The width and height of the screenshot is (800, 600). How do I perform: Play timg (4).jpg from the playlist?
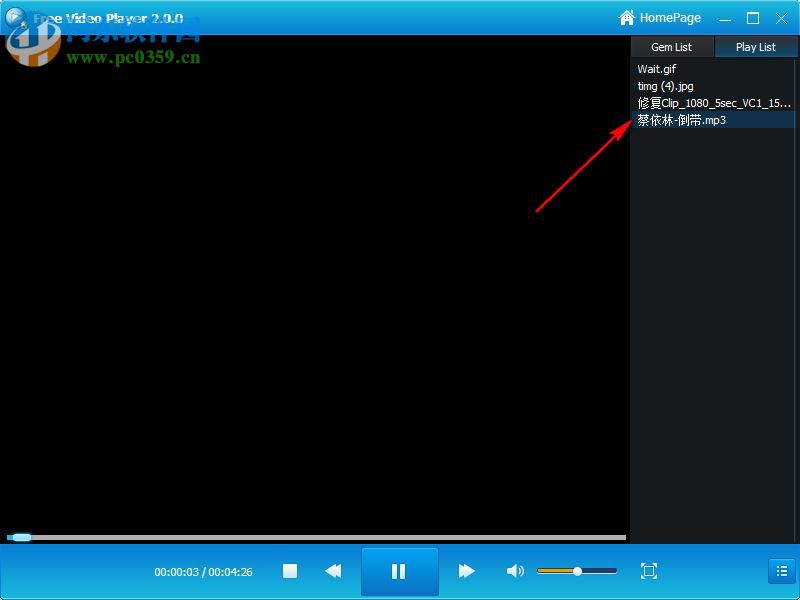click(664, 86)
